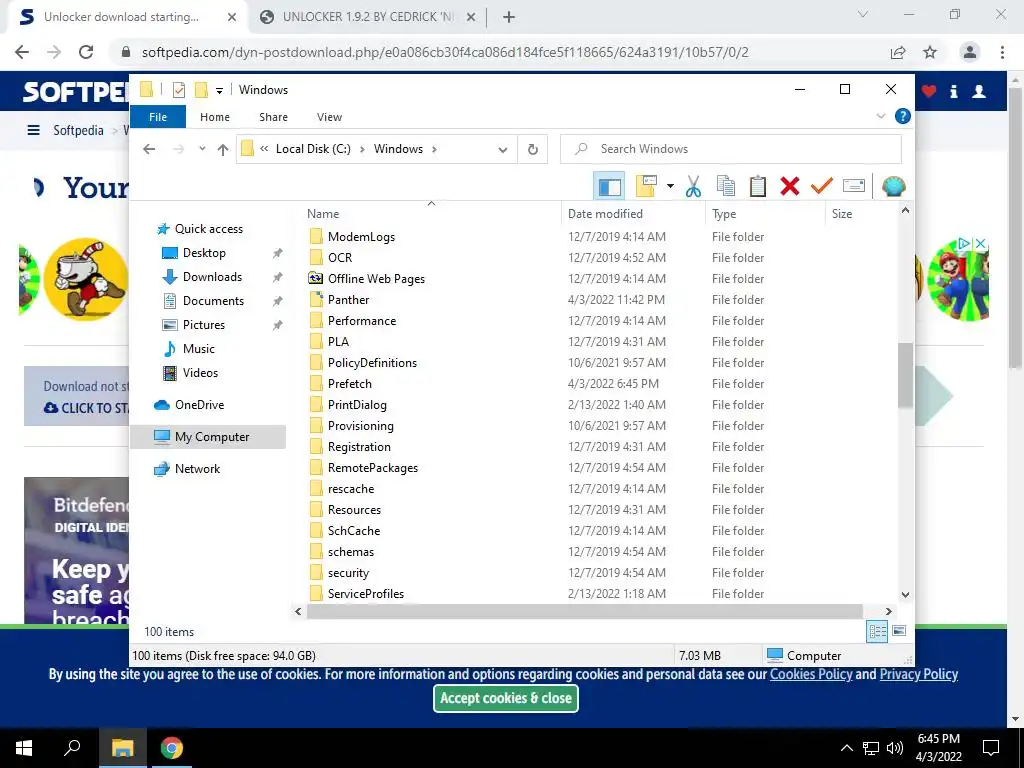Click New Folder quick access toolbar icon
Screen dimensions: 1024x768
[x=202, y=90]
